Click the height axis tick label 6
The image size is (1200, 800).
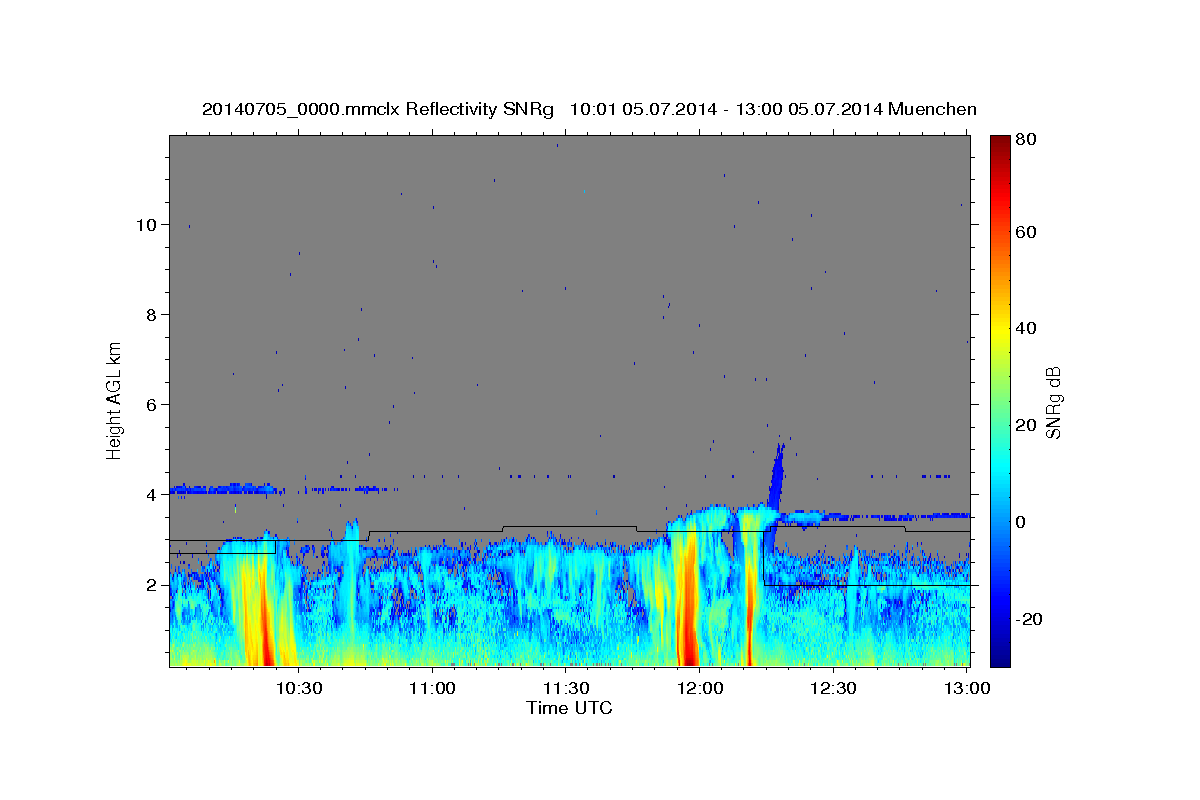(x=153, y=405)
